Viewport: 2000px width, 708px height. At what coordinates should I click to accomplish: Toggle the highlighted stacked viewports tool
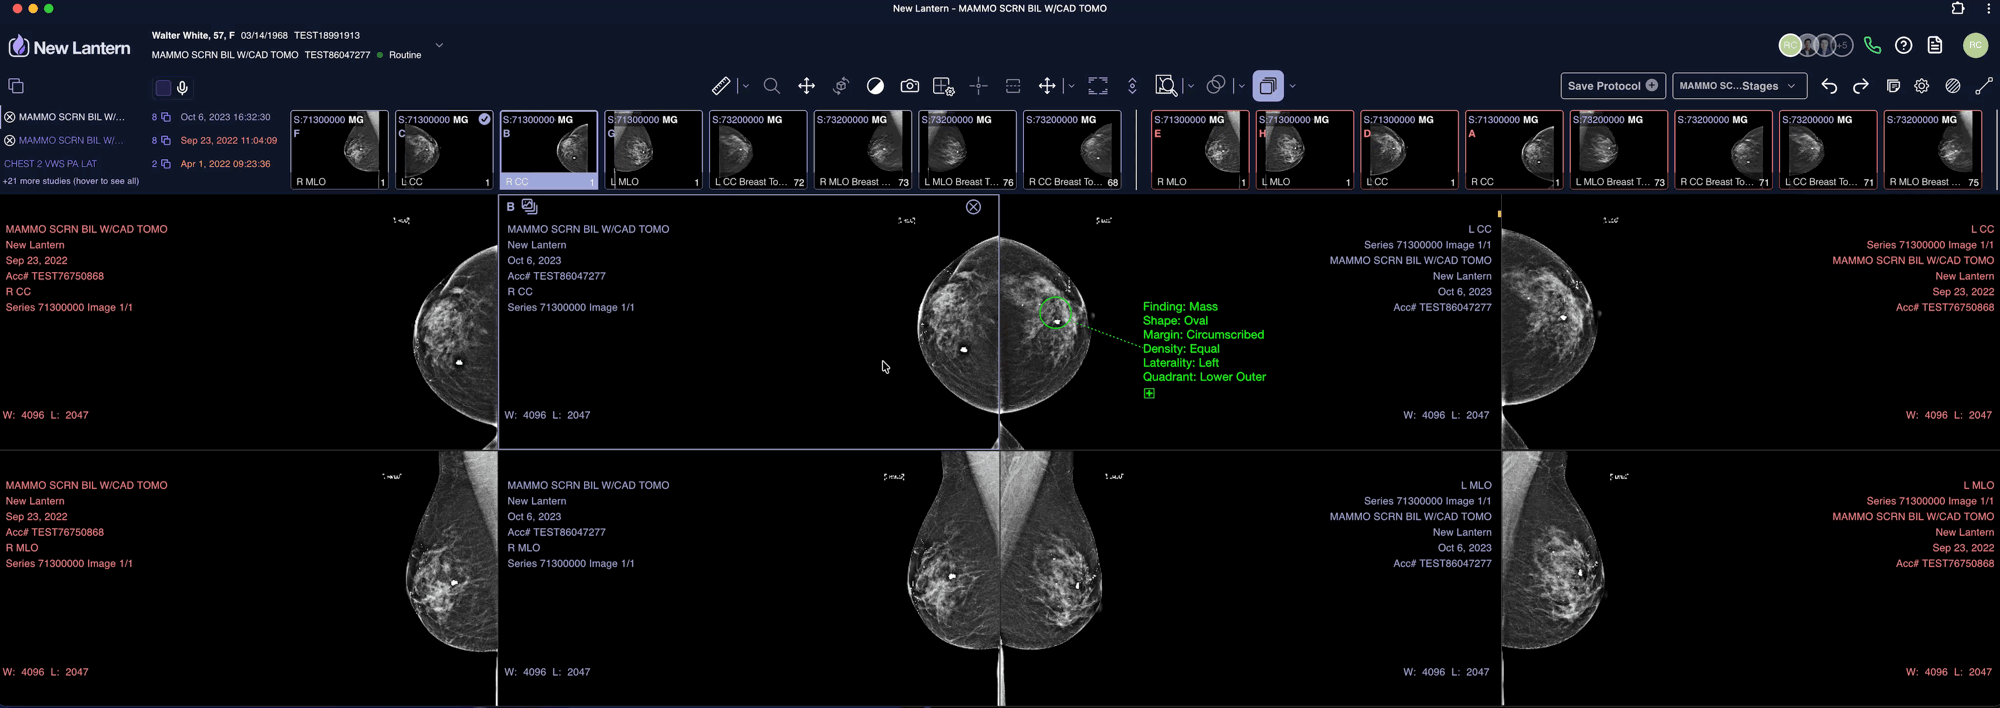[1268, 86]
